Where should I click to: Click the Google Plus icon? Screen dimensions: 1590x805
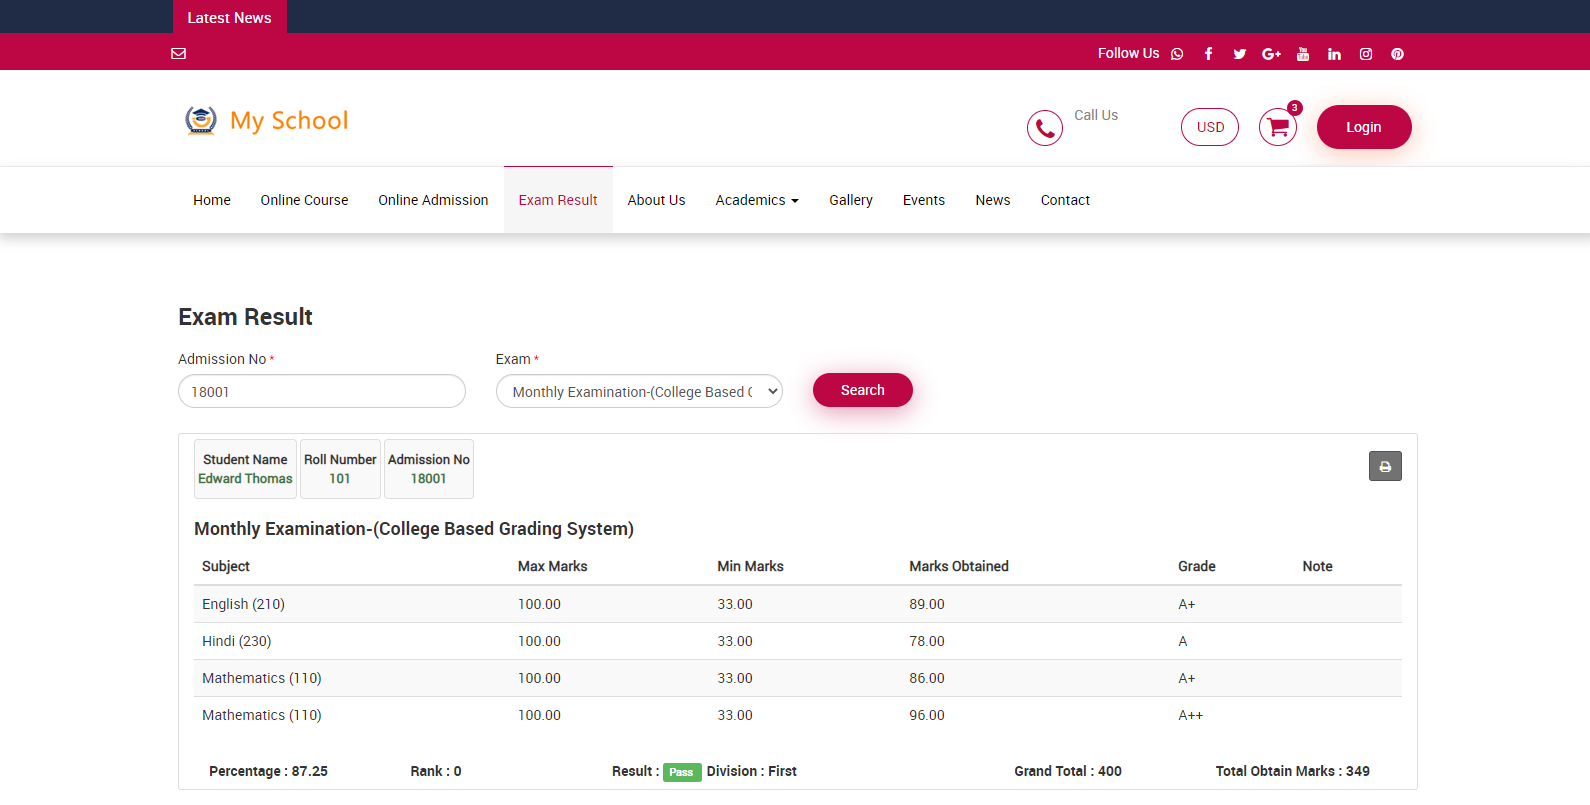1271,54
